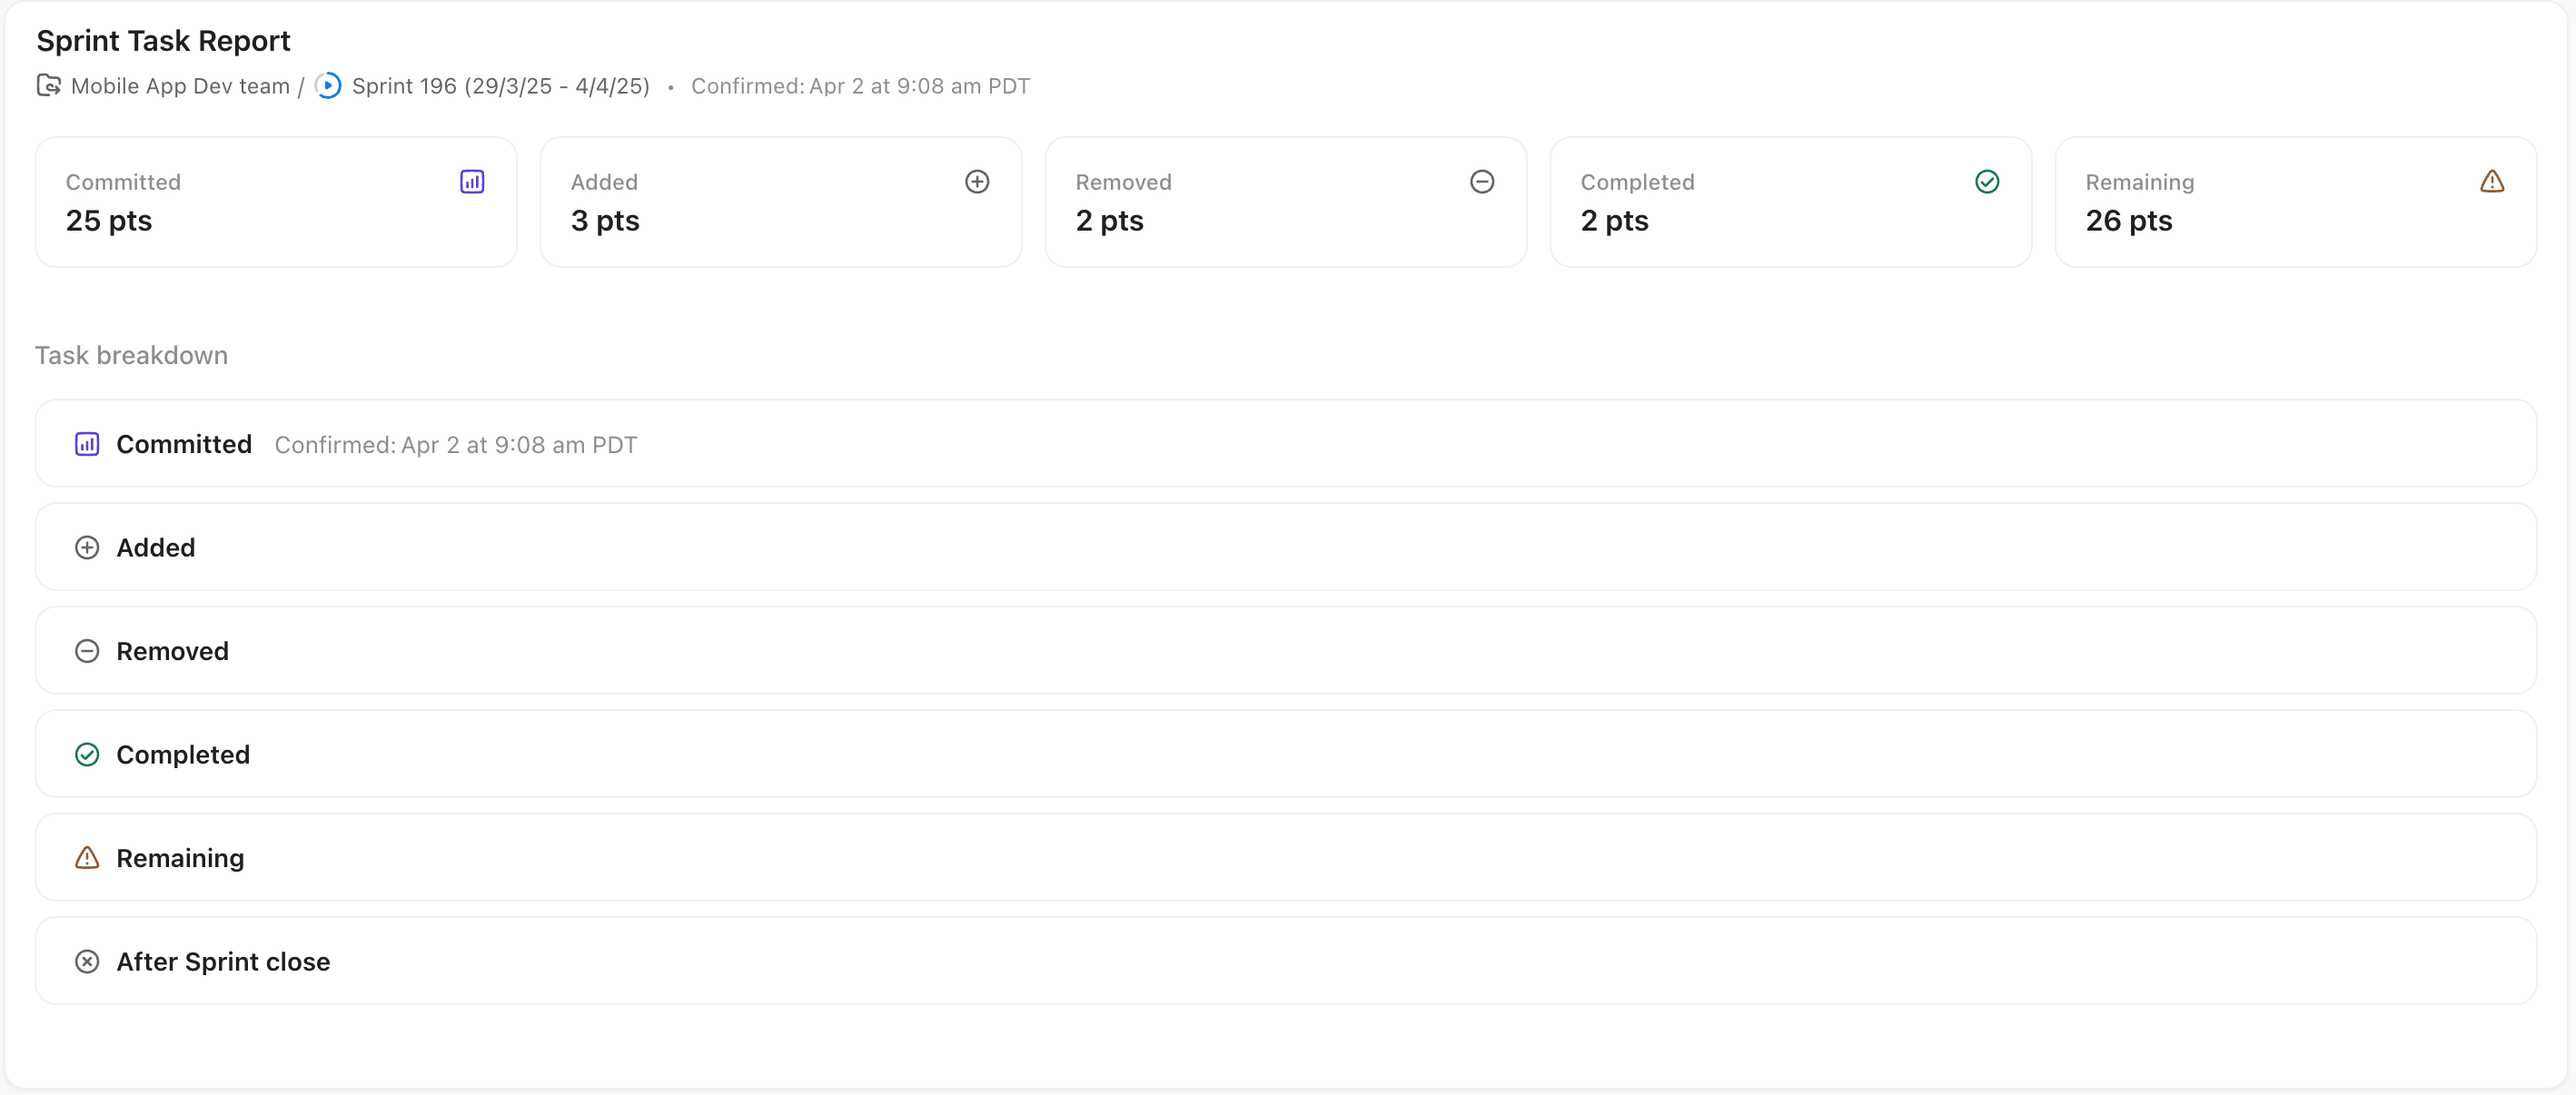This screenshot has height=1095, width=2576.
Task: Click the green checkmark icon on Completed card
Action: tap(1987, 182)
